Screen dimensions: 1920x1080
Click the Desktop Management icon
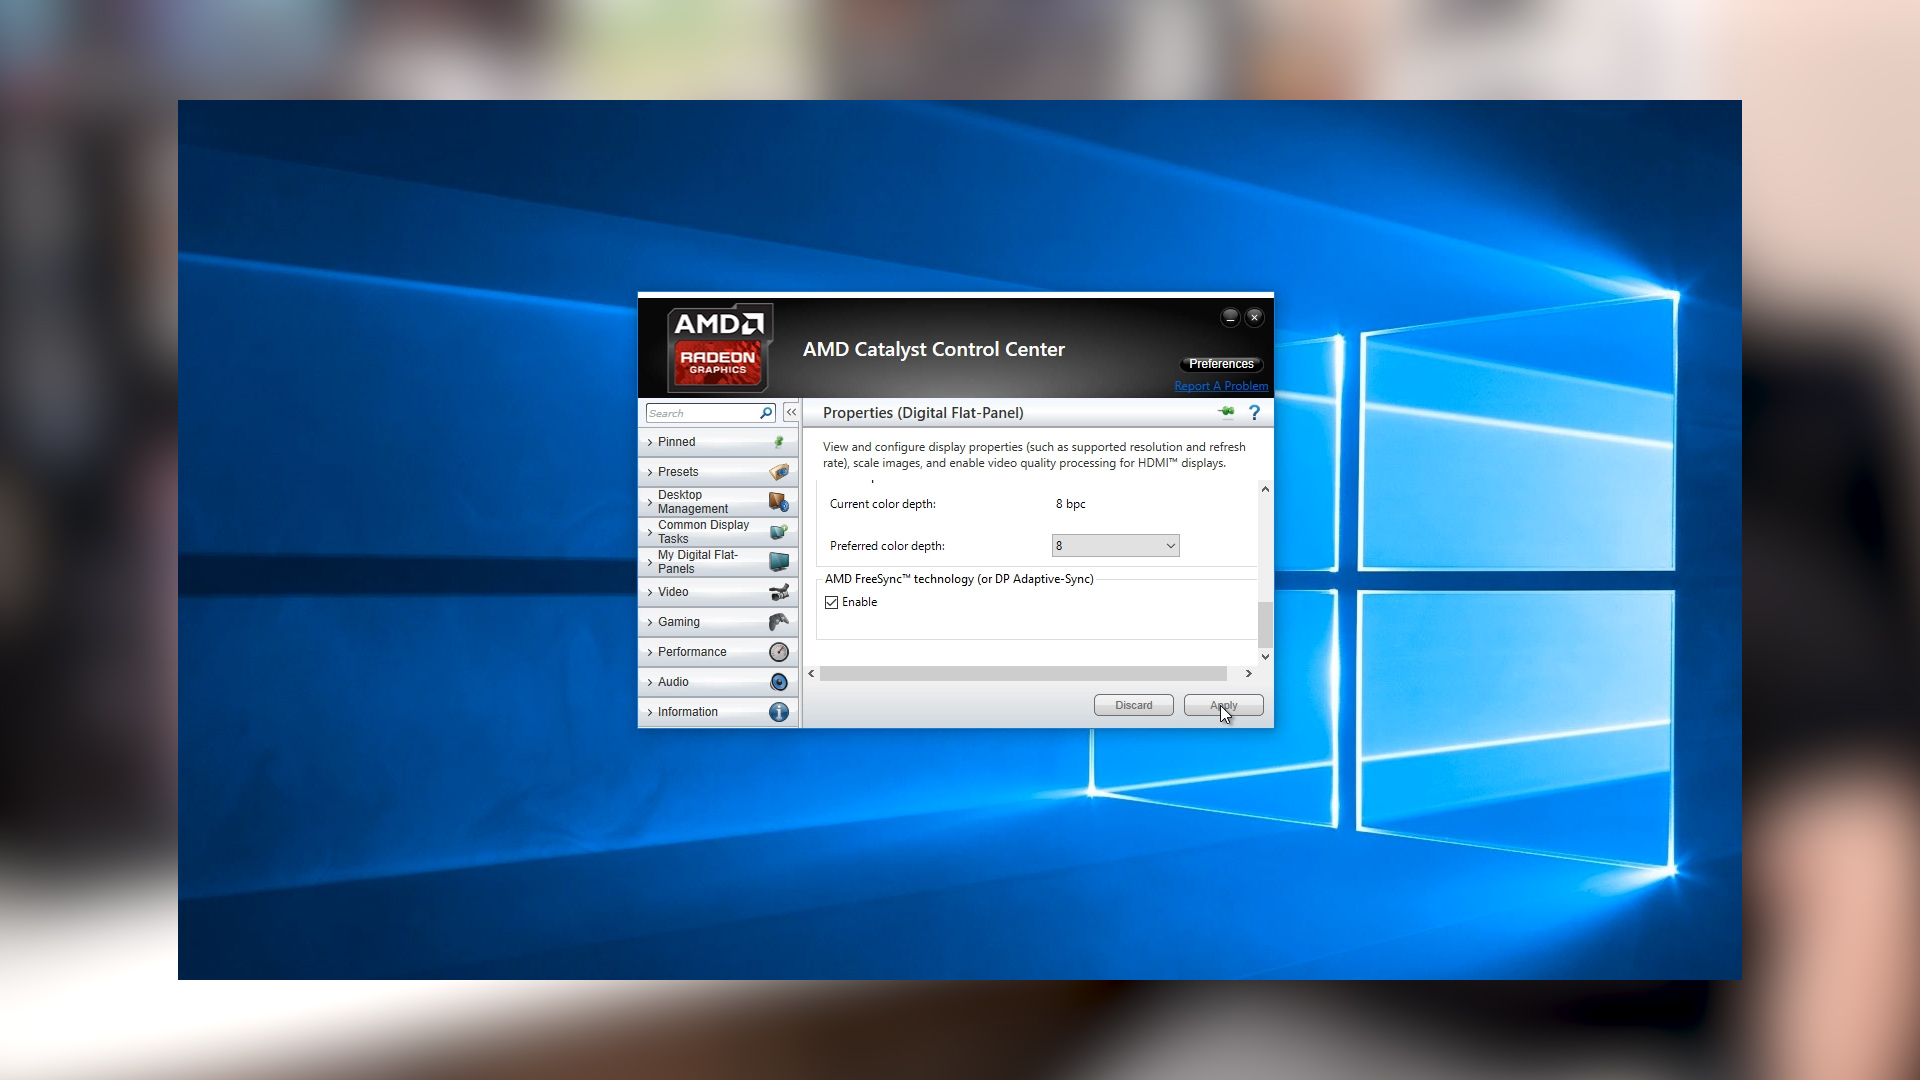coord(779,502)
